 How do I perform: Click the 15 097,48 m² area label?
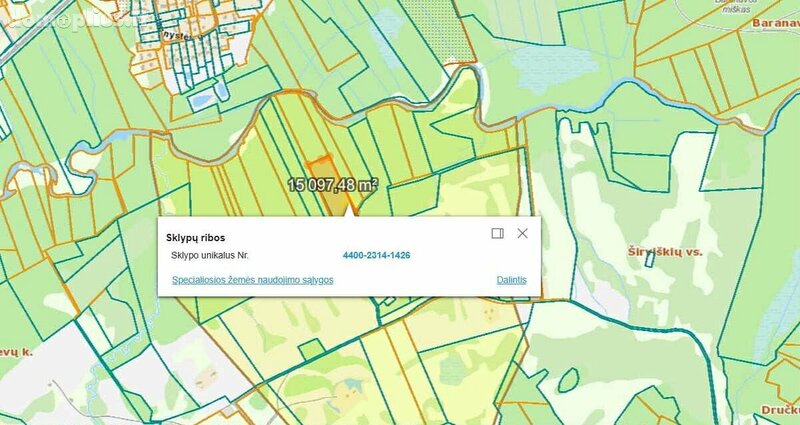click(x=333, y=185)
